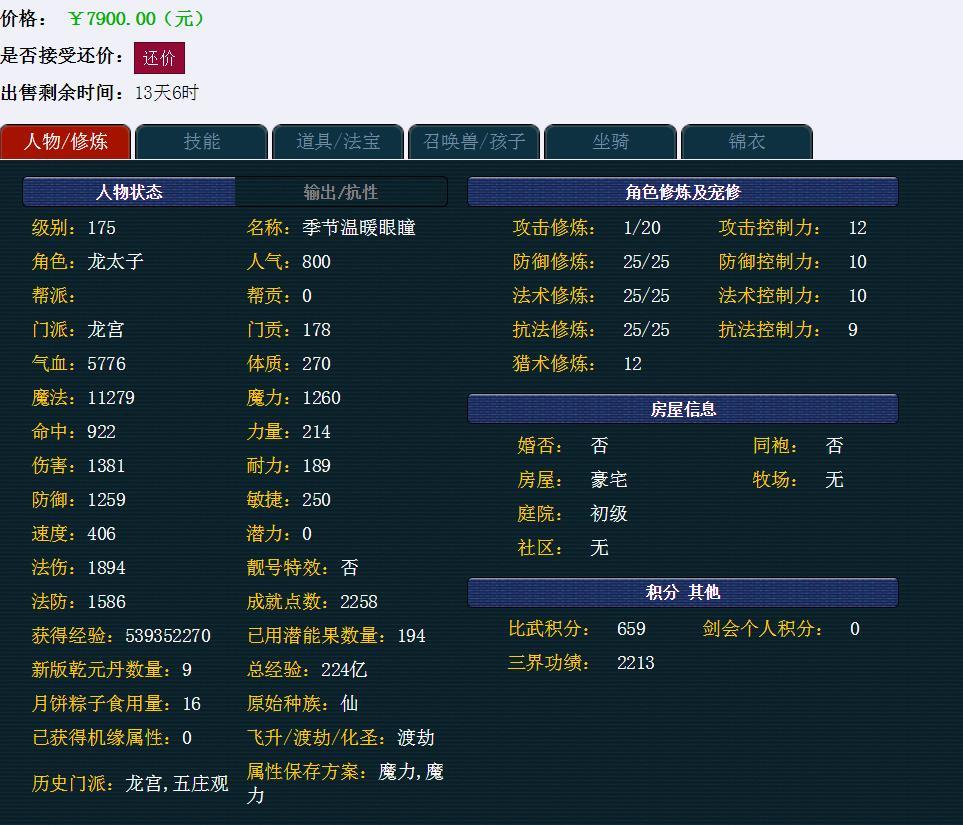Click the 还价 bargain button
963x825 pixels.
point(159,58)
